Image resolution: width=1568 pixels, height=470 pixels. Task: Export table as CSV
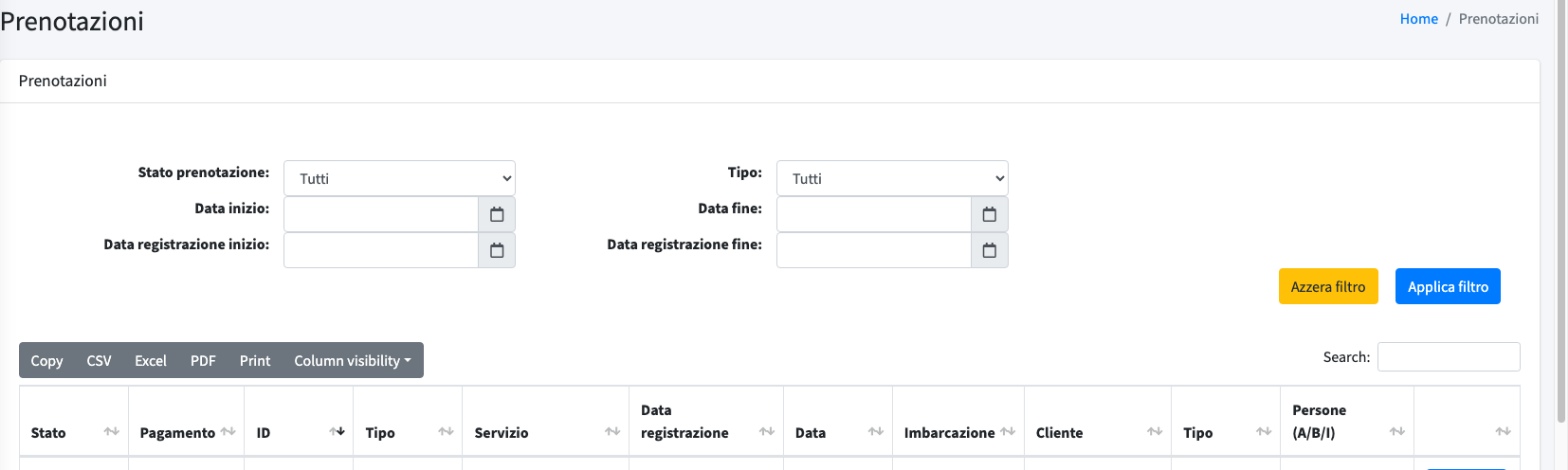pos(99,361)
